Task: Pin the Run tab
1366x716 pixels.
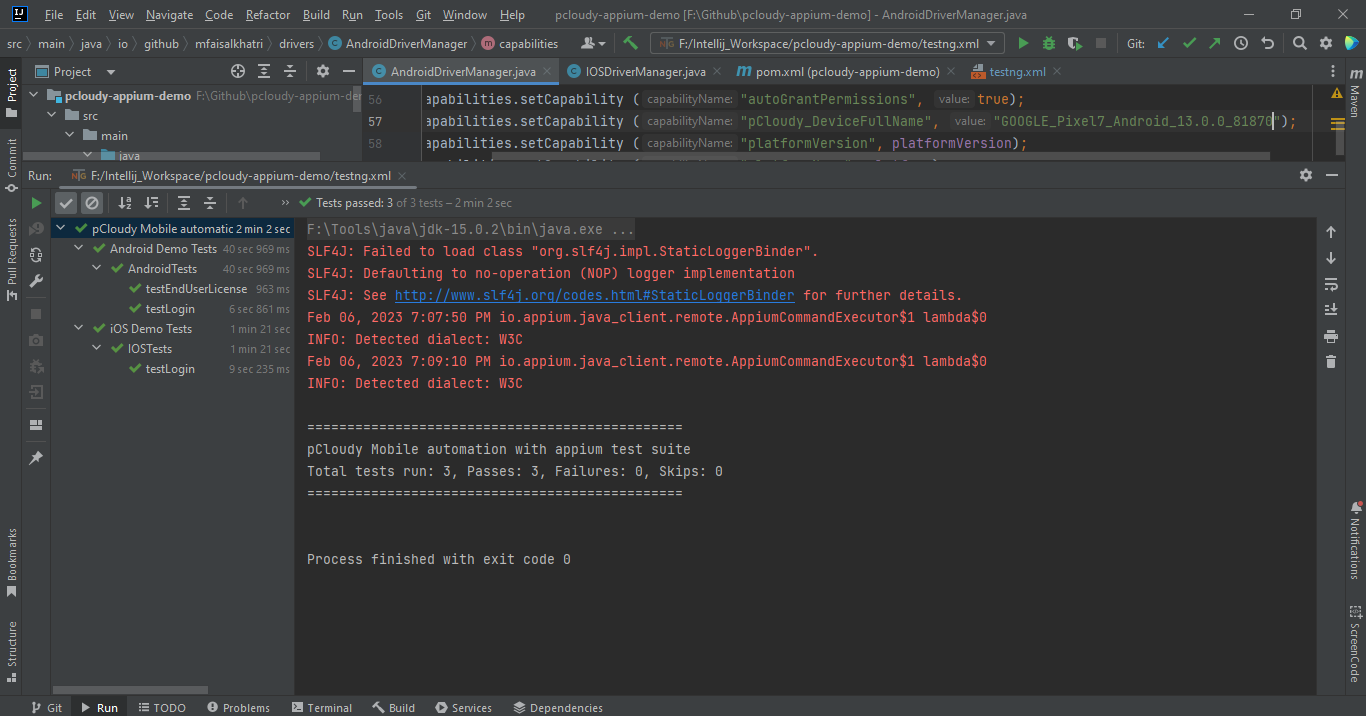Action: pyautogui.click(x=37, y=458)
